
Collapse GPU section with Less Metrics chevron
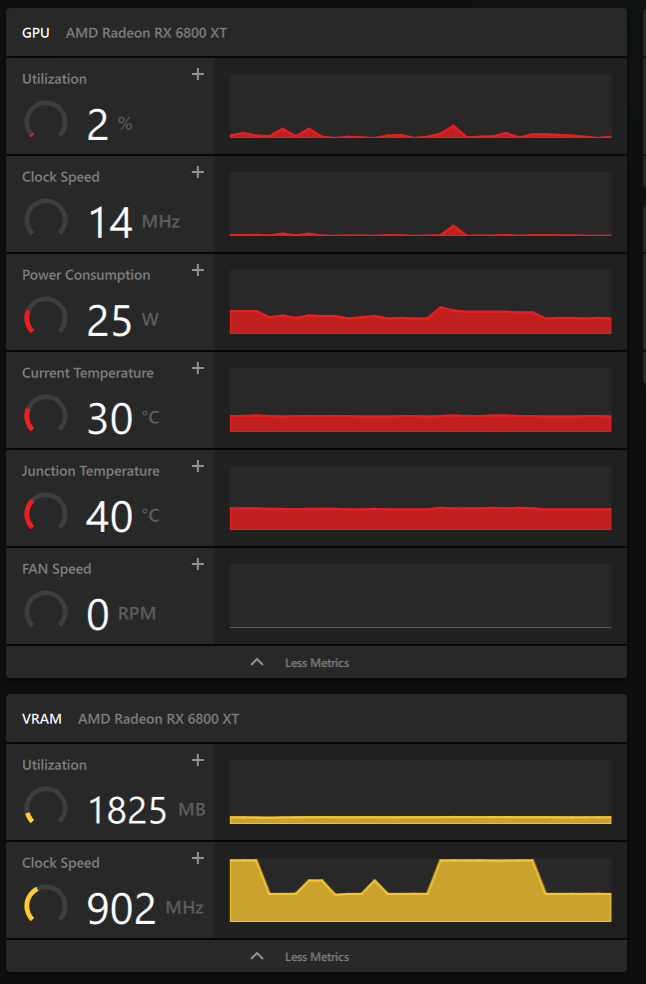coord(257,662)
